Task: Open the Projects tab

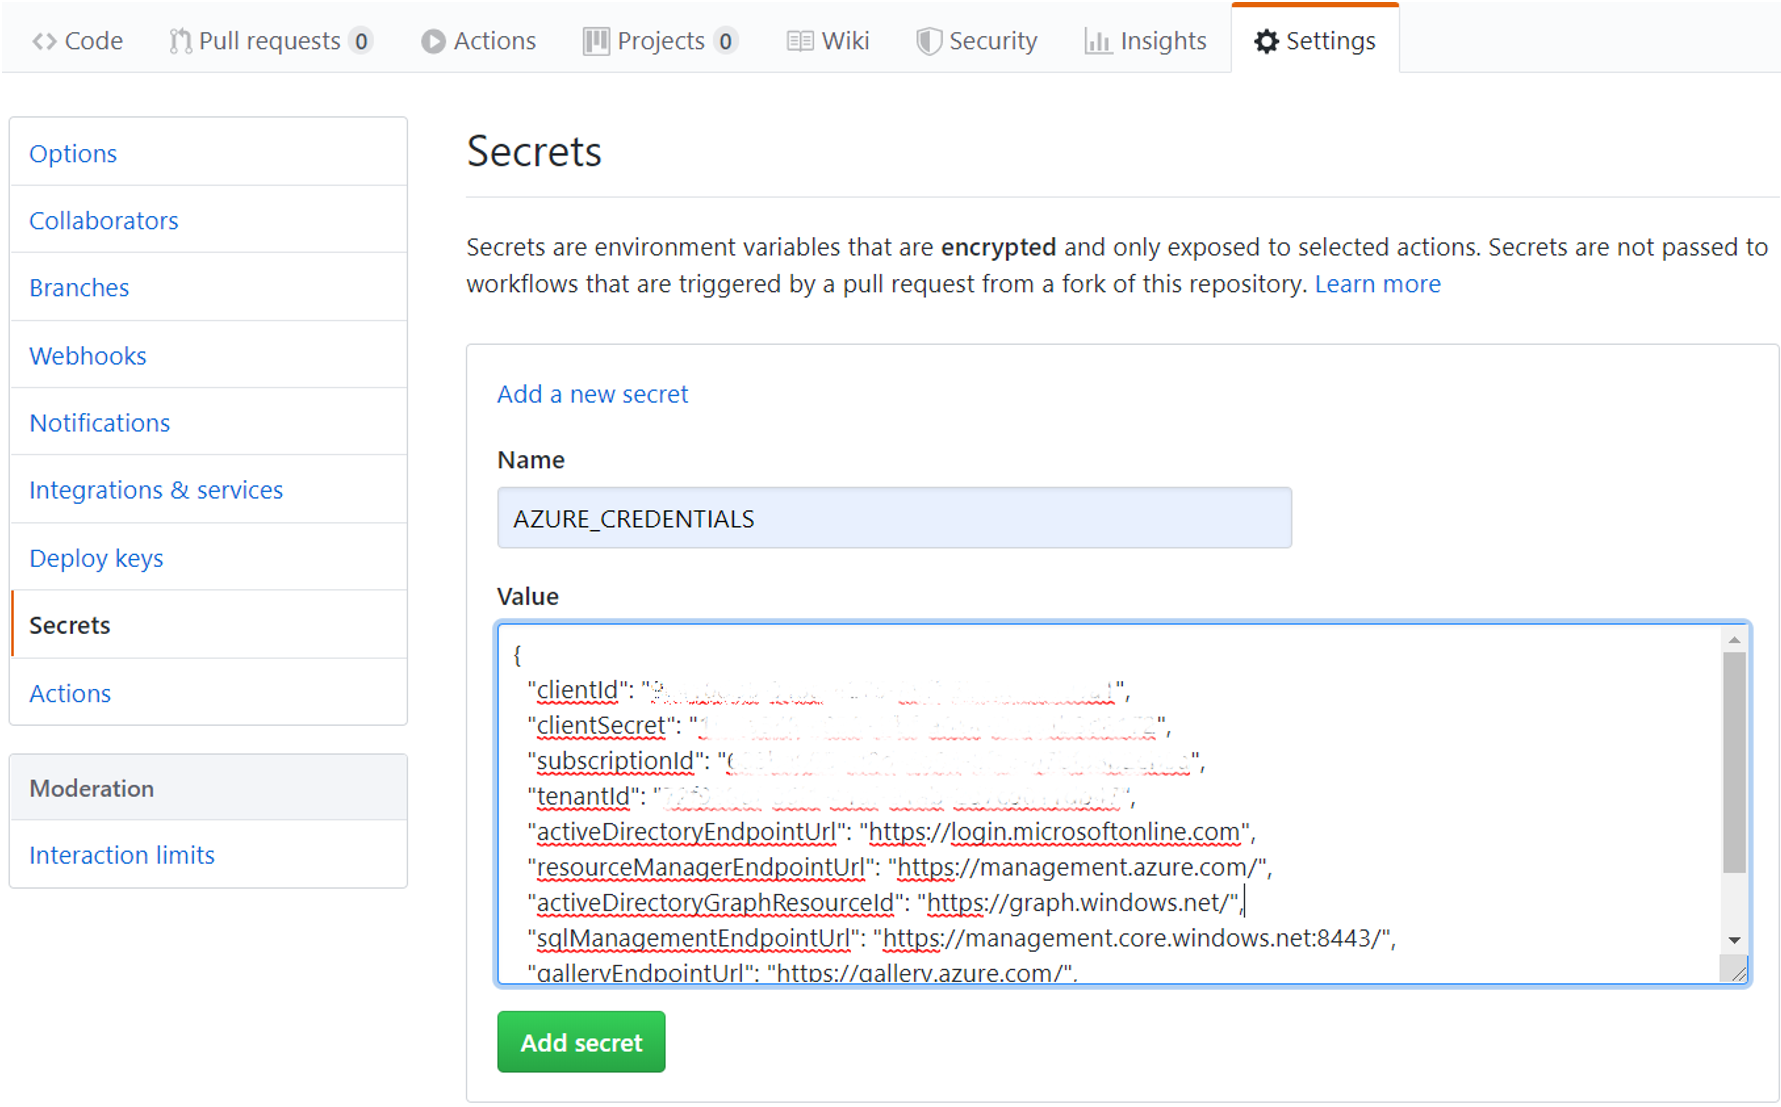Action: click(661, 41)
